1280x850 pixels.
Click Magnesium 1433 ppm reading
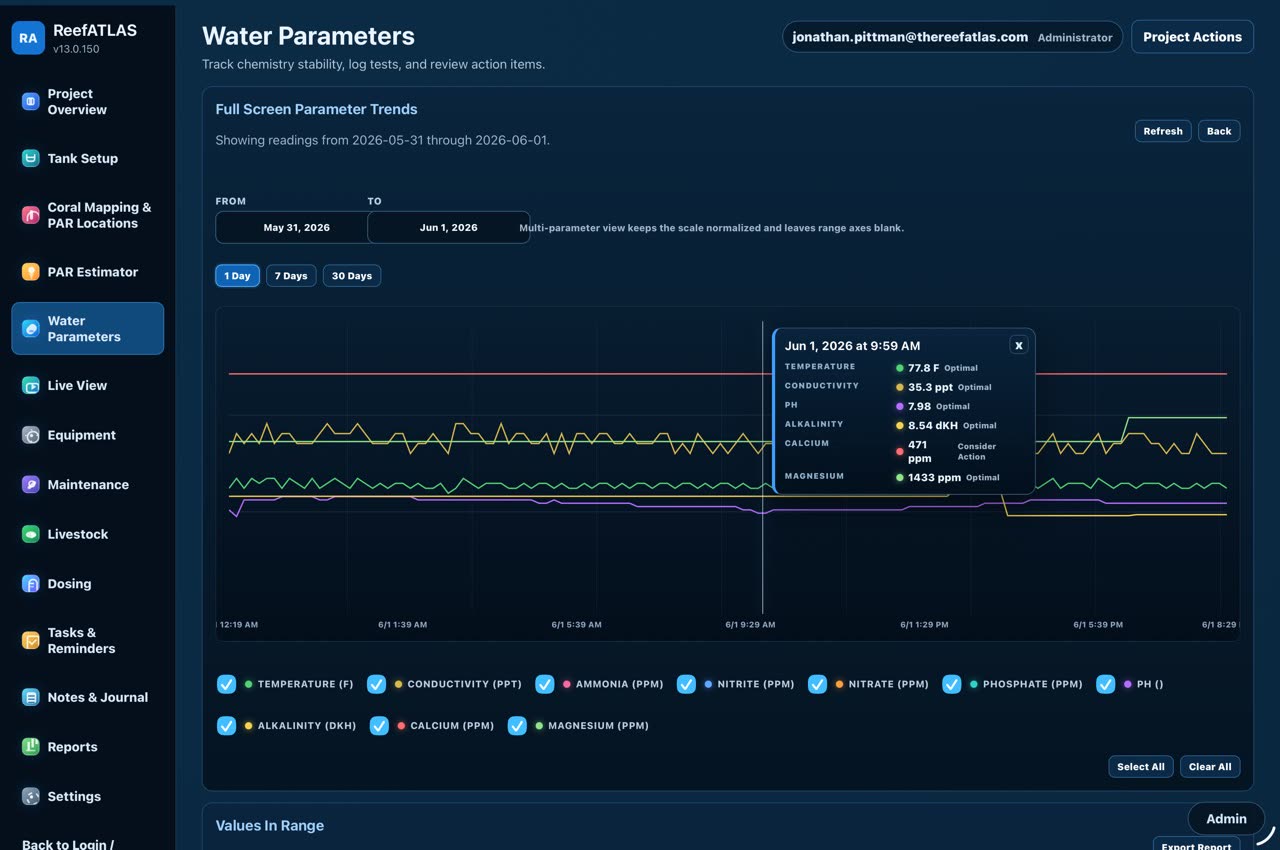tap(934, 477)
